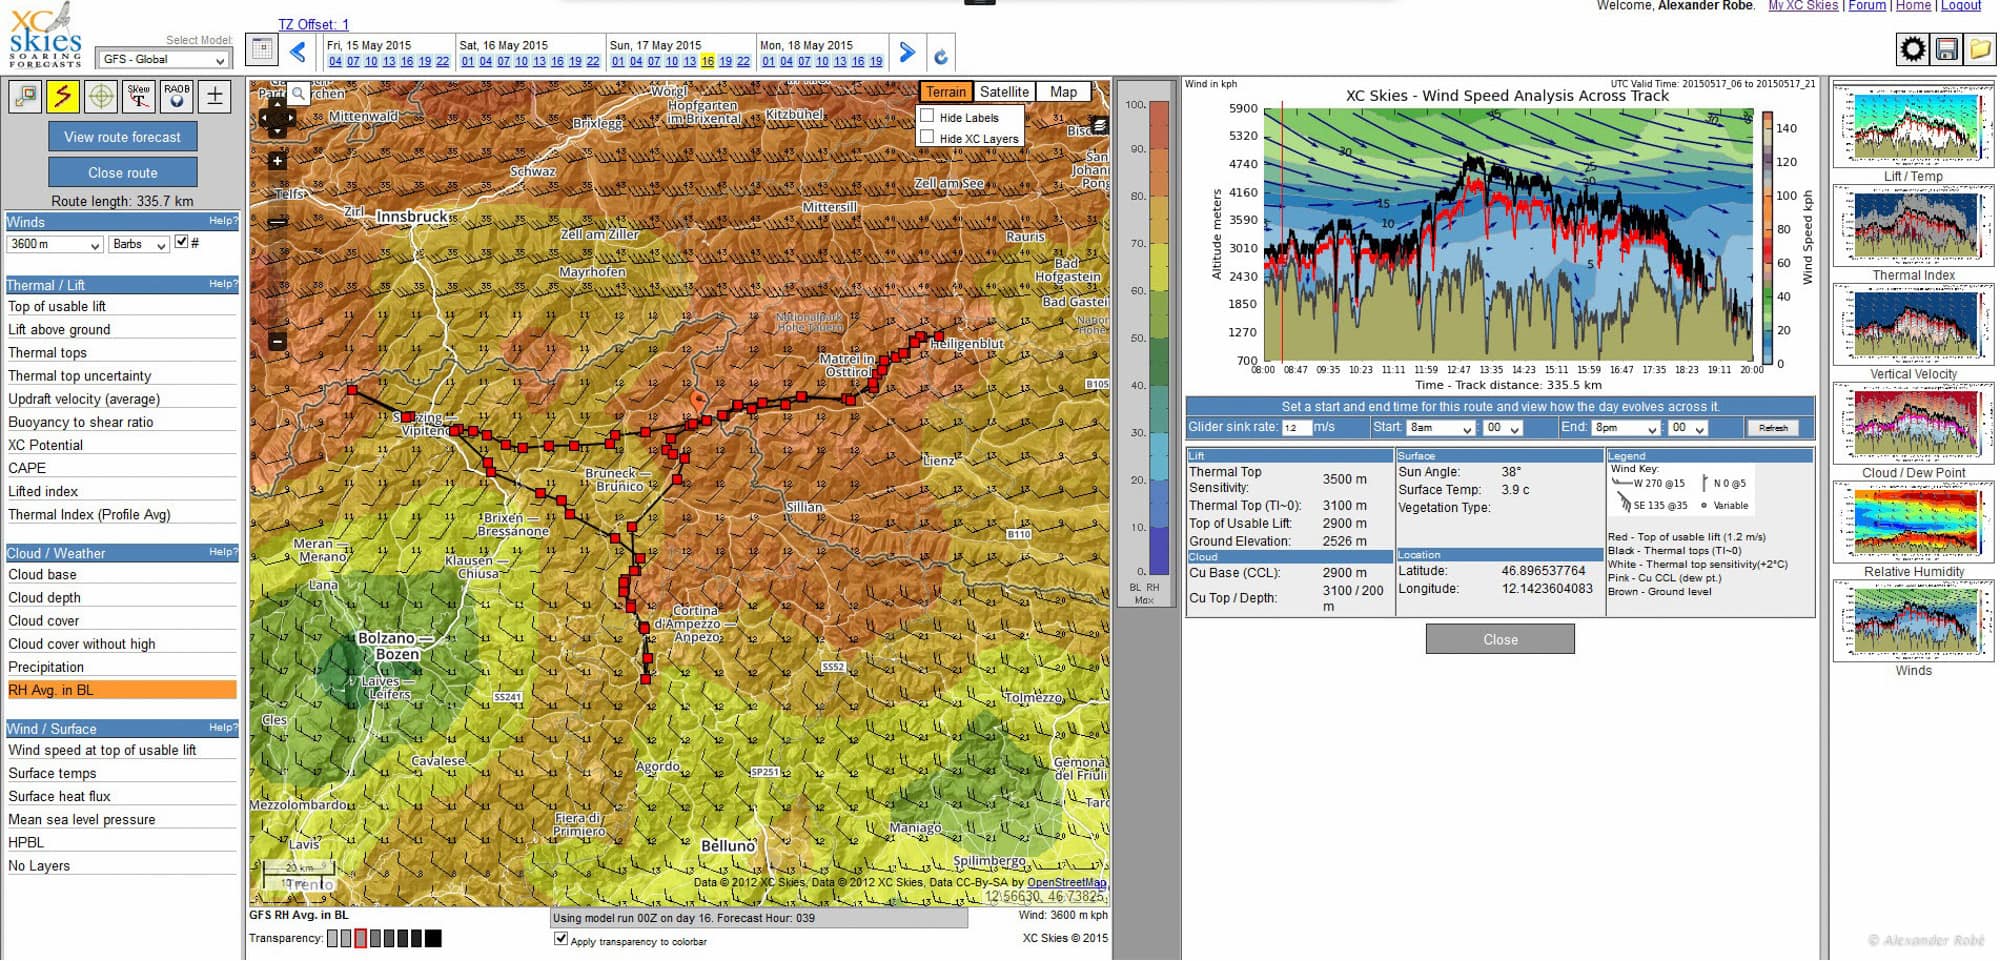Pan the map left with arrow
Screen dimensions: 2000x961
click(x=265, y=119)
